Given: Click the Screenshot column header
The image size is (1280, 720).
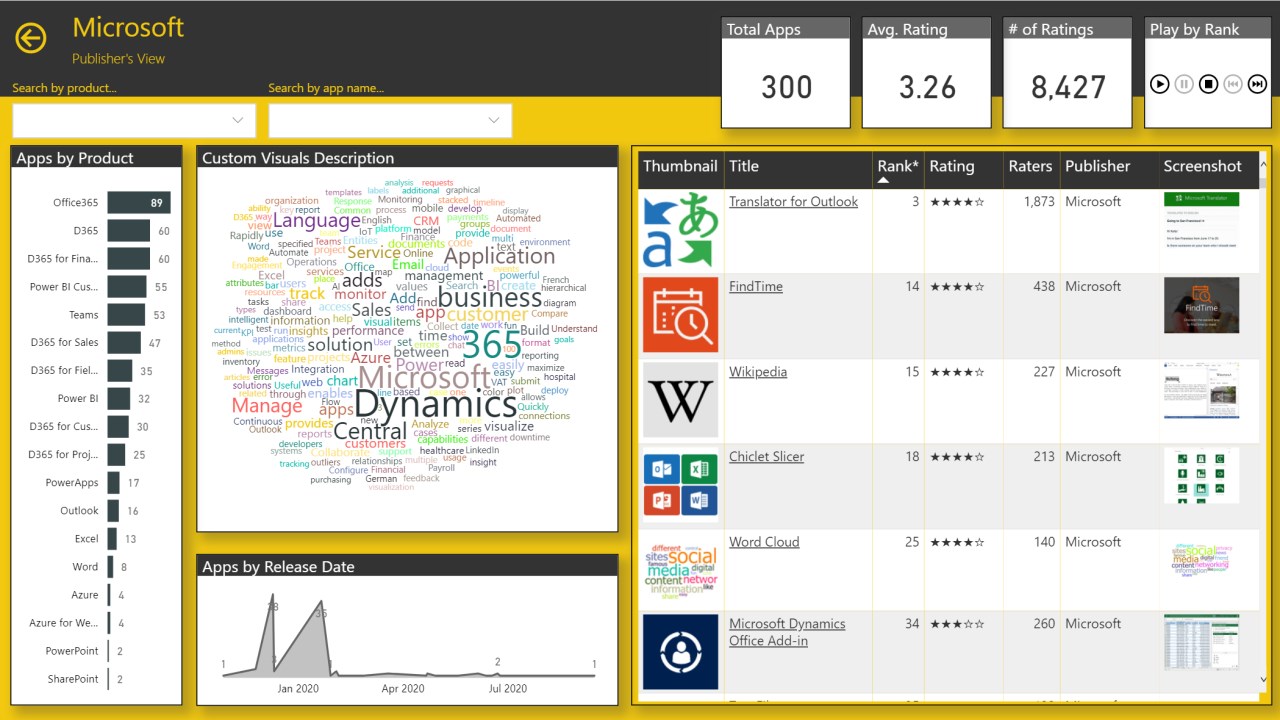Looking at the screenshot, I should (x=1202, y=166).
